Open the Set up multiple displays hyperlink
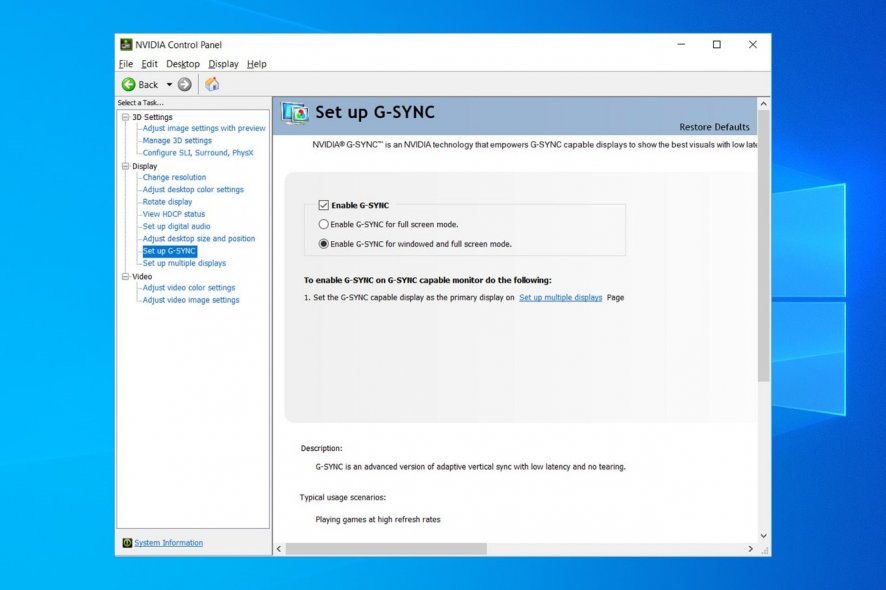Viewport: 886px width, 590px height. 561,297
